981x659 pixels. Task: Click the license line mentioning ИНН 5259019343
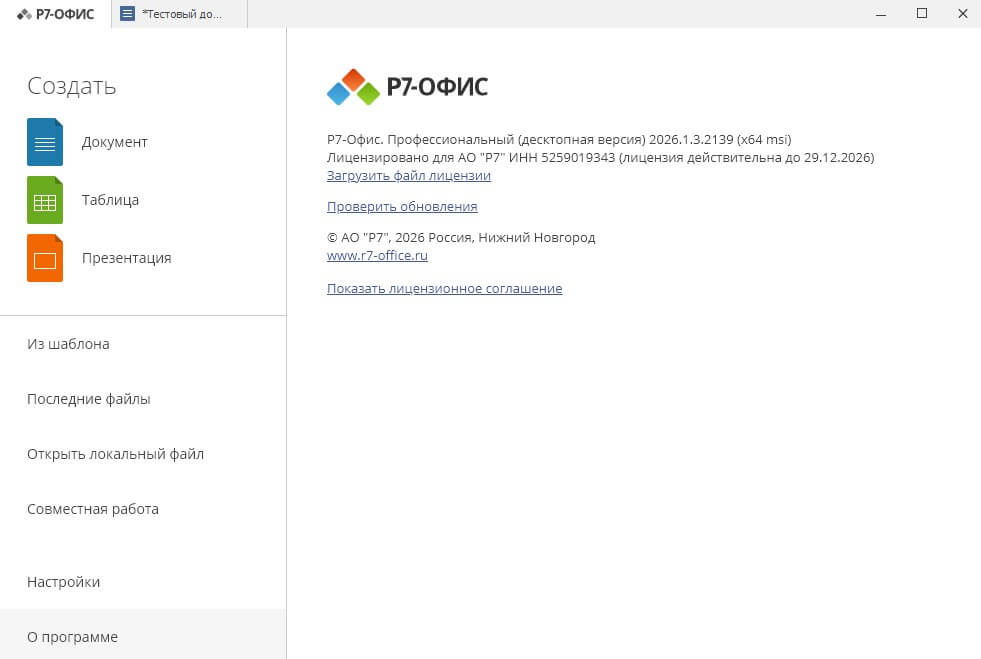click(601, 158)
